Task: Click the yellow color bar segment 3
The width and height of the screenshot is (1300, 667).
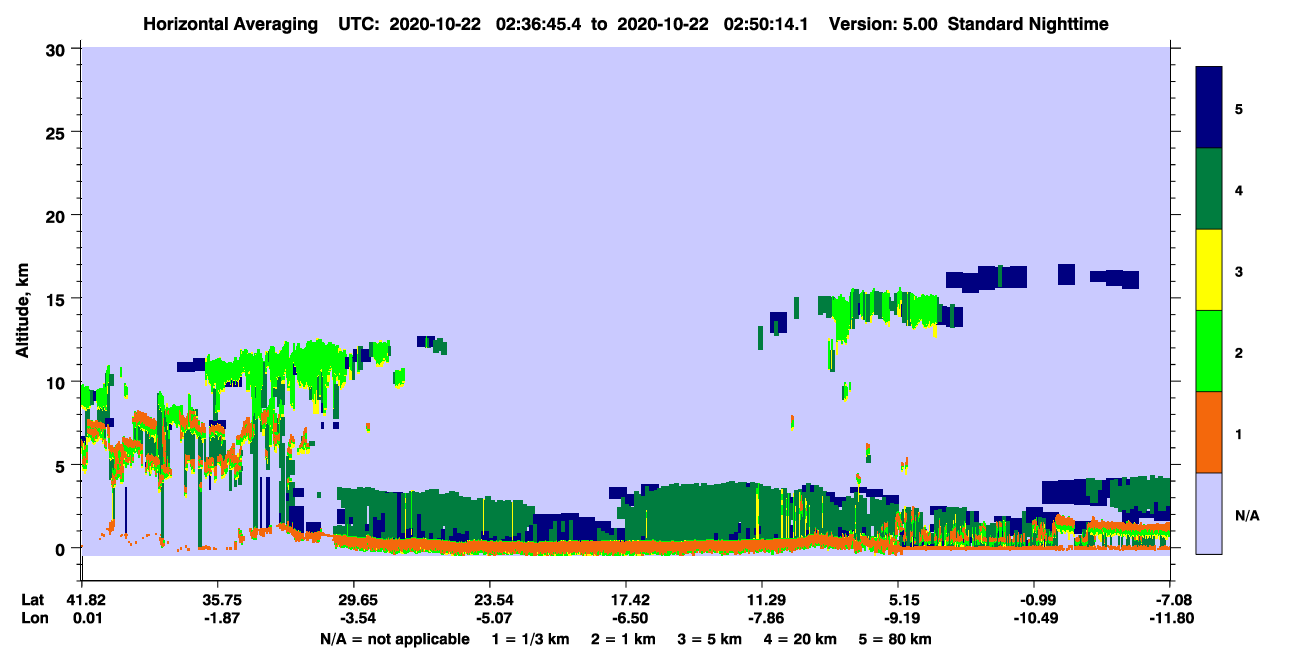Action: [1209, 270]
